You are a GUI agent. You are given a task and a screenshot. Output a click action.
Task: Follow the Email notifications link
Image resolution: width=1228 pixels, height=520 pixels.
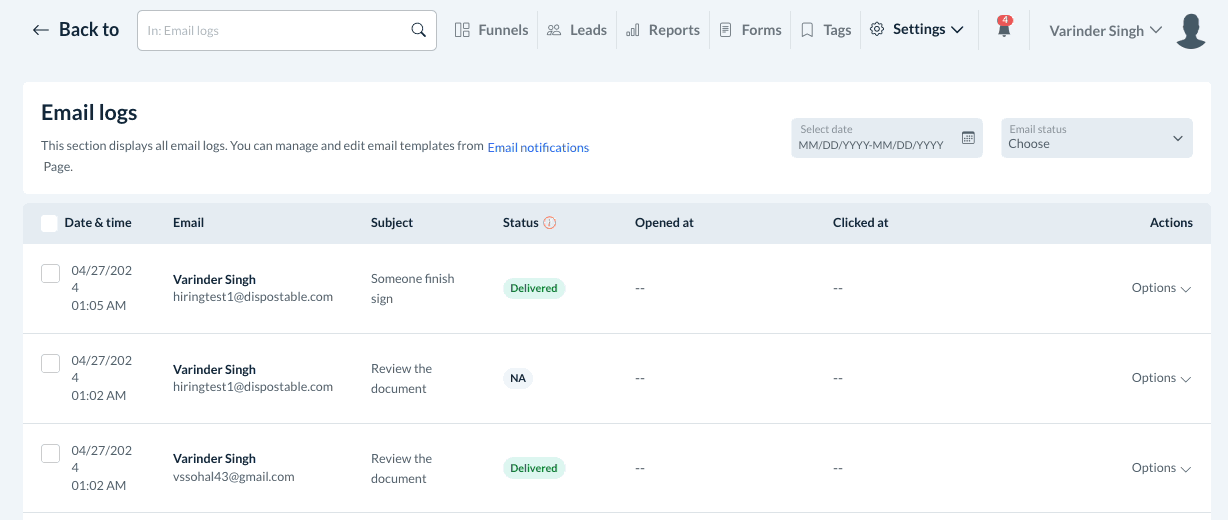tap(538, 148)
